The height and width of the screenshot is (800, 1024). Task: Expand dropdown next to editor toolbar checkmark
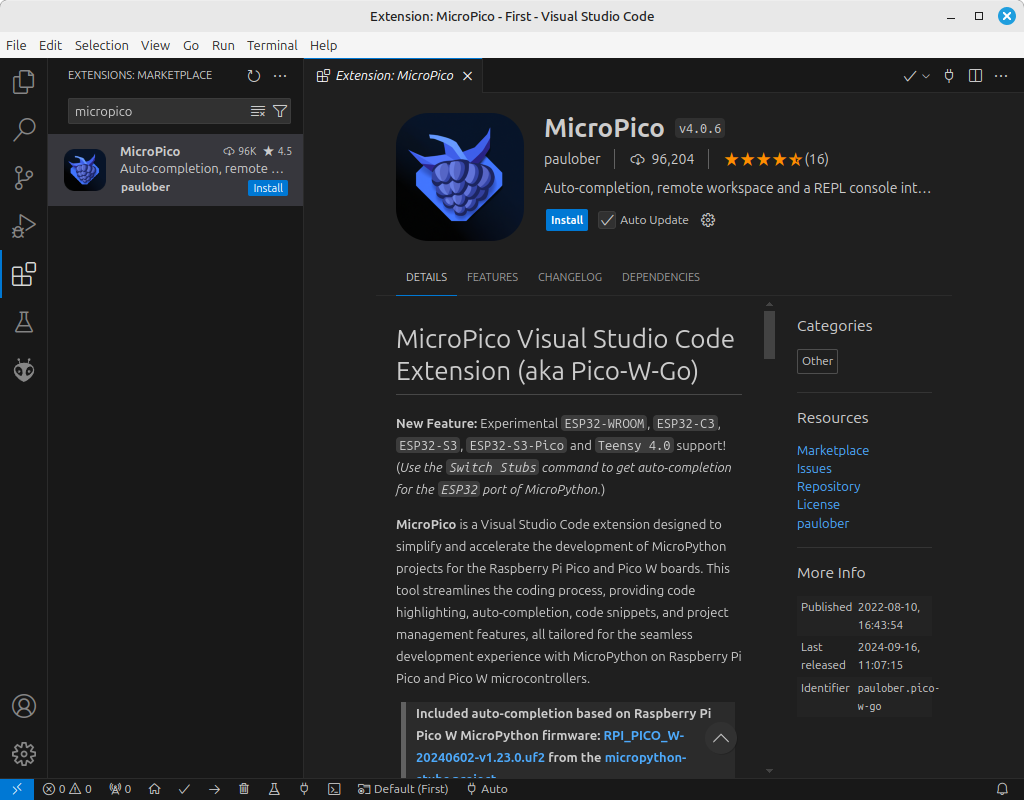pos(926,76)
